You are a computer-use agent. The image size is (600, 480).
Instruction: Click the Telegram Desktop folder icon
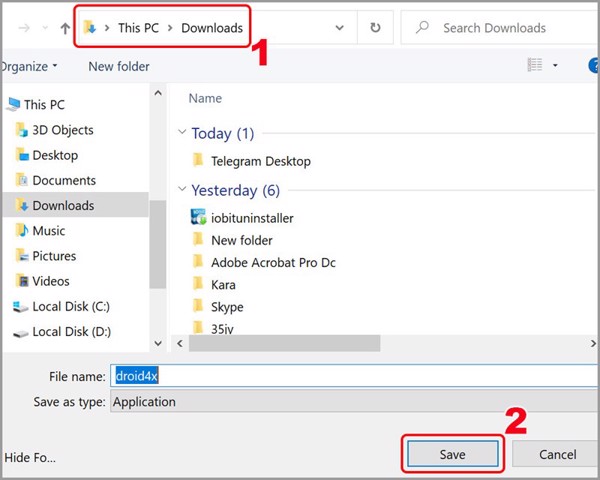198,160
